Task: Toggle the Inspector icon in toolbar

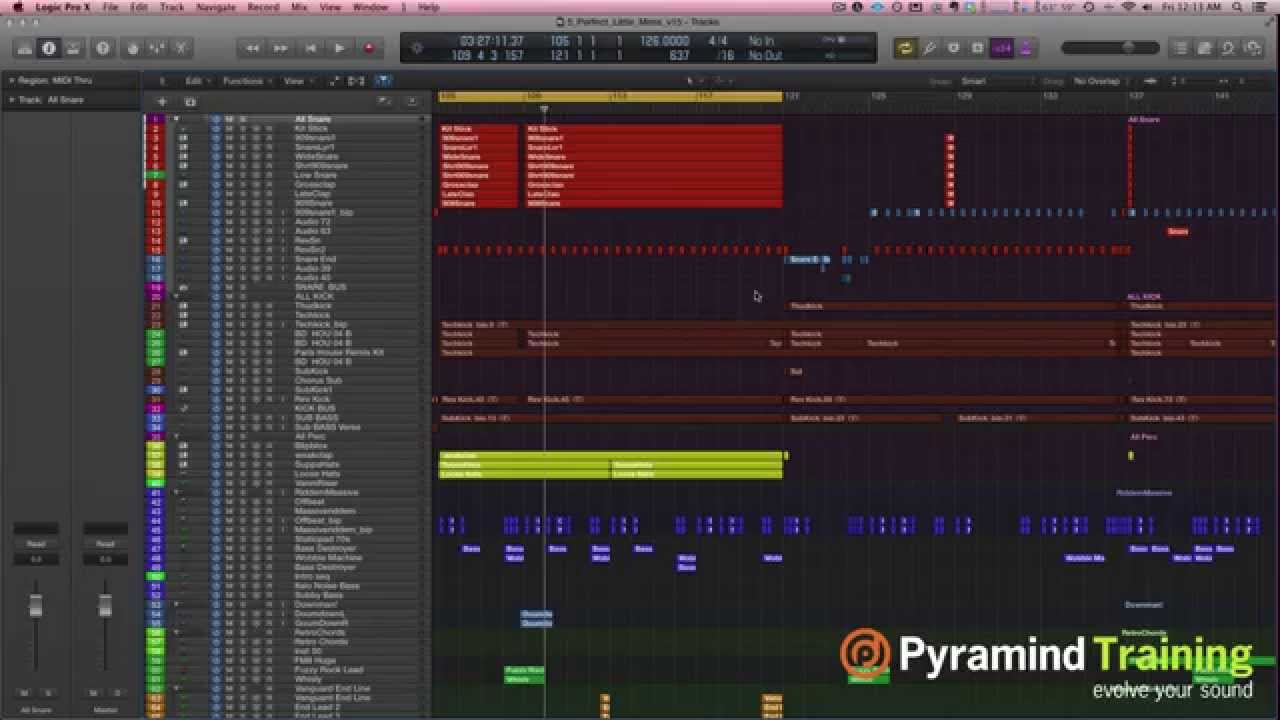Action: click(x=49, y=48)
